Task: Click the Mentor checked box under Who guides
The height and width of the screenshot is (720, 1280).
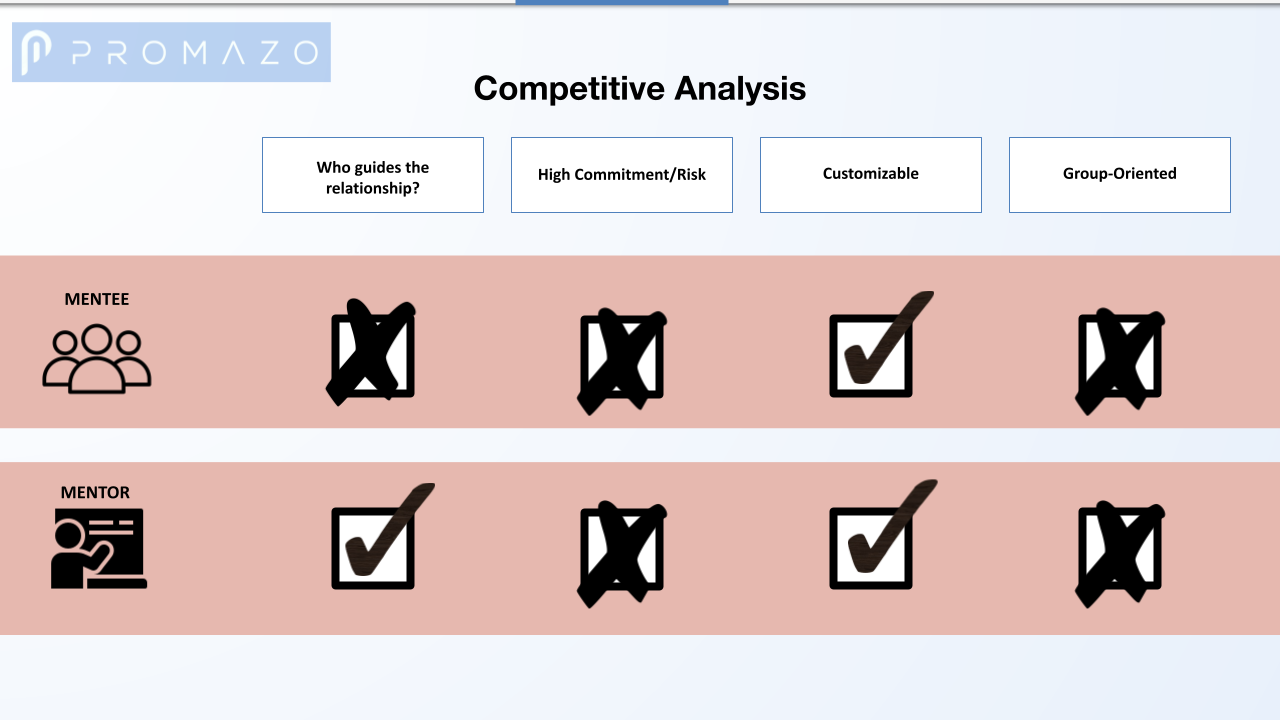Action: (x=383, y=536)
